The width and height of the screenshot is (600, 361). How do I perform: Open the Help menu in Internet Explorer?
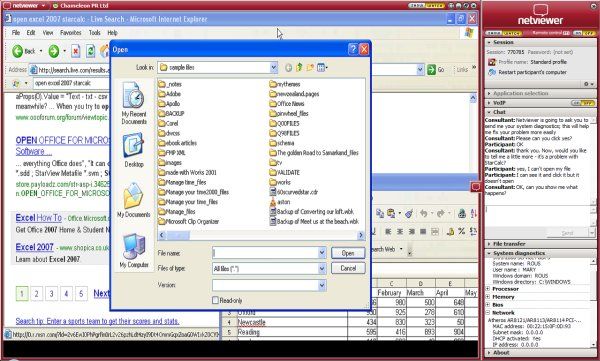[112, 33]
